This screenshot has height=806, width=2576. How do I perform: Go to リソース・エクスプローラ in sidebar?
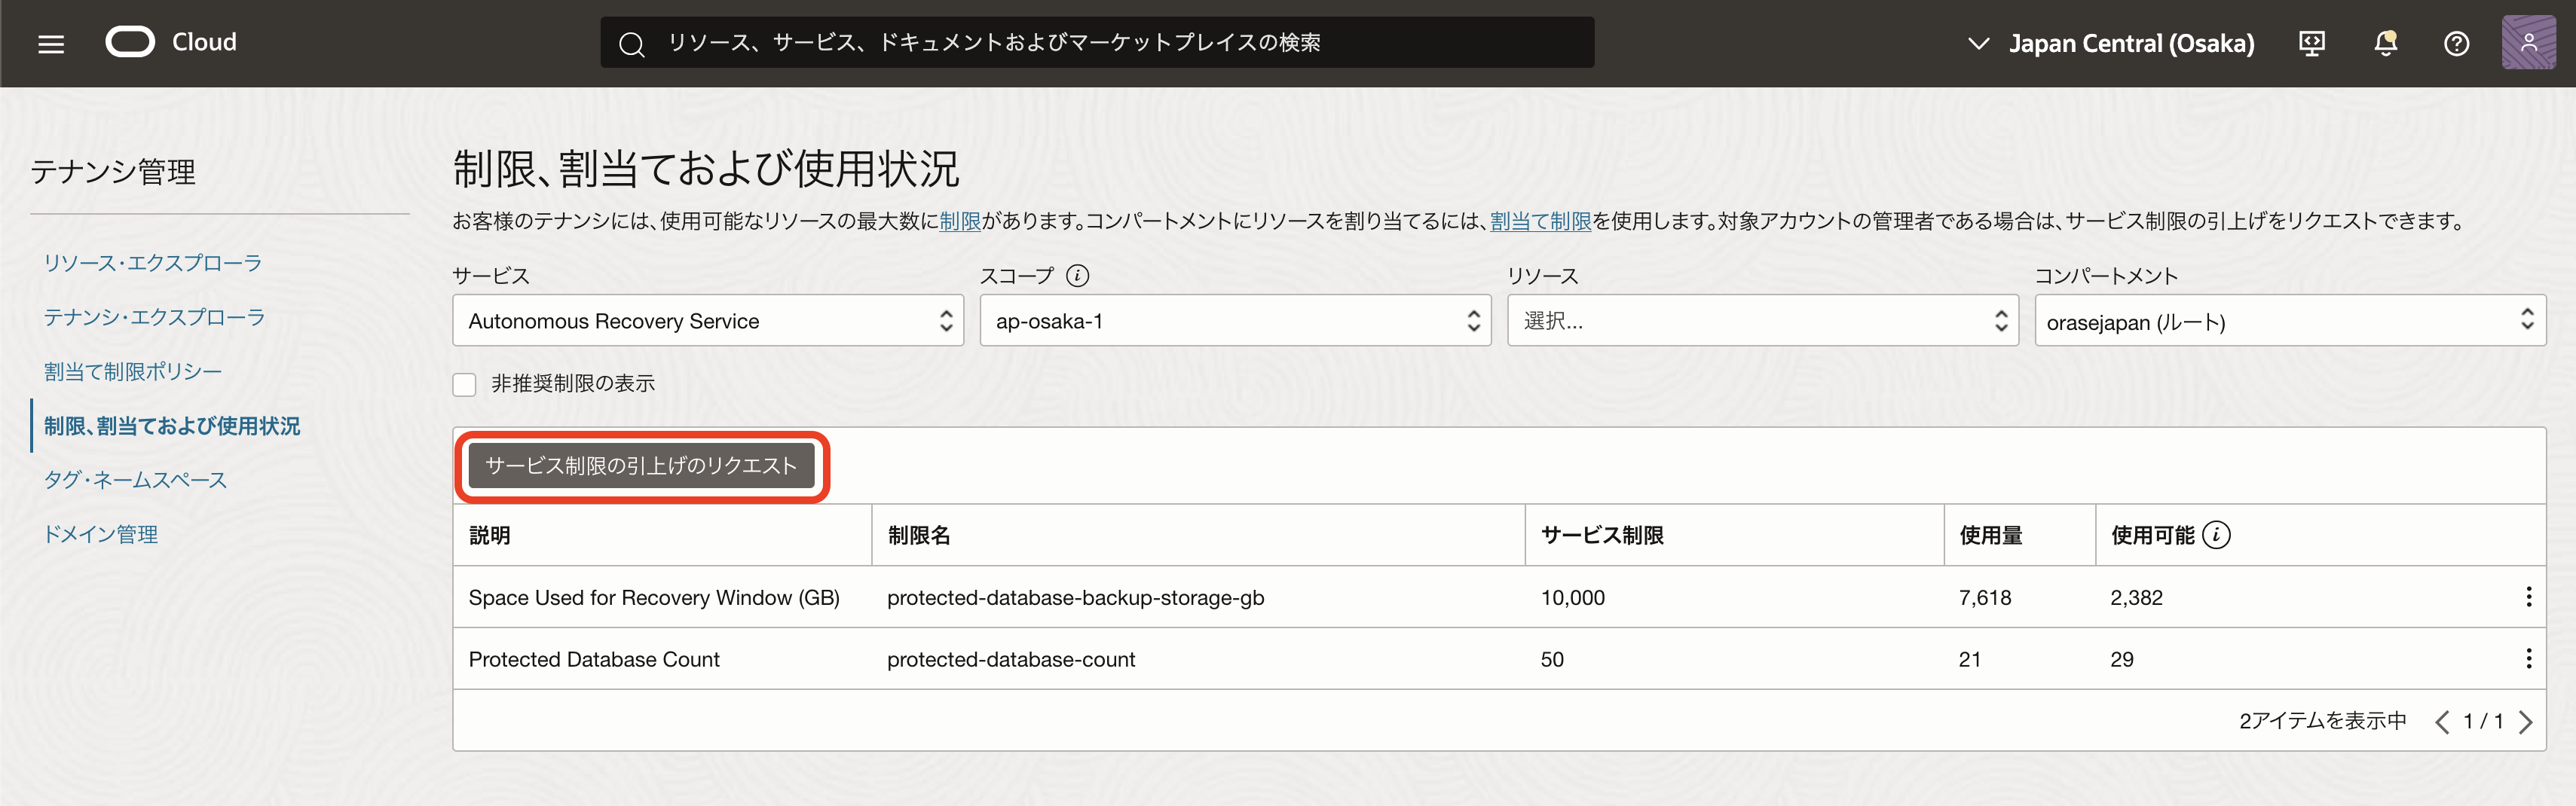[152, 263]
